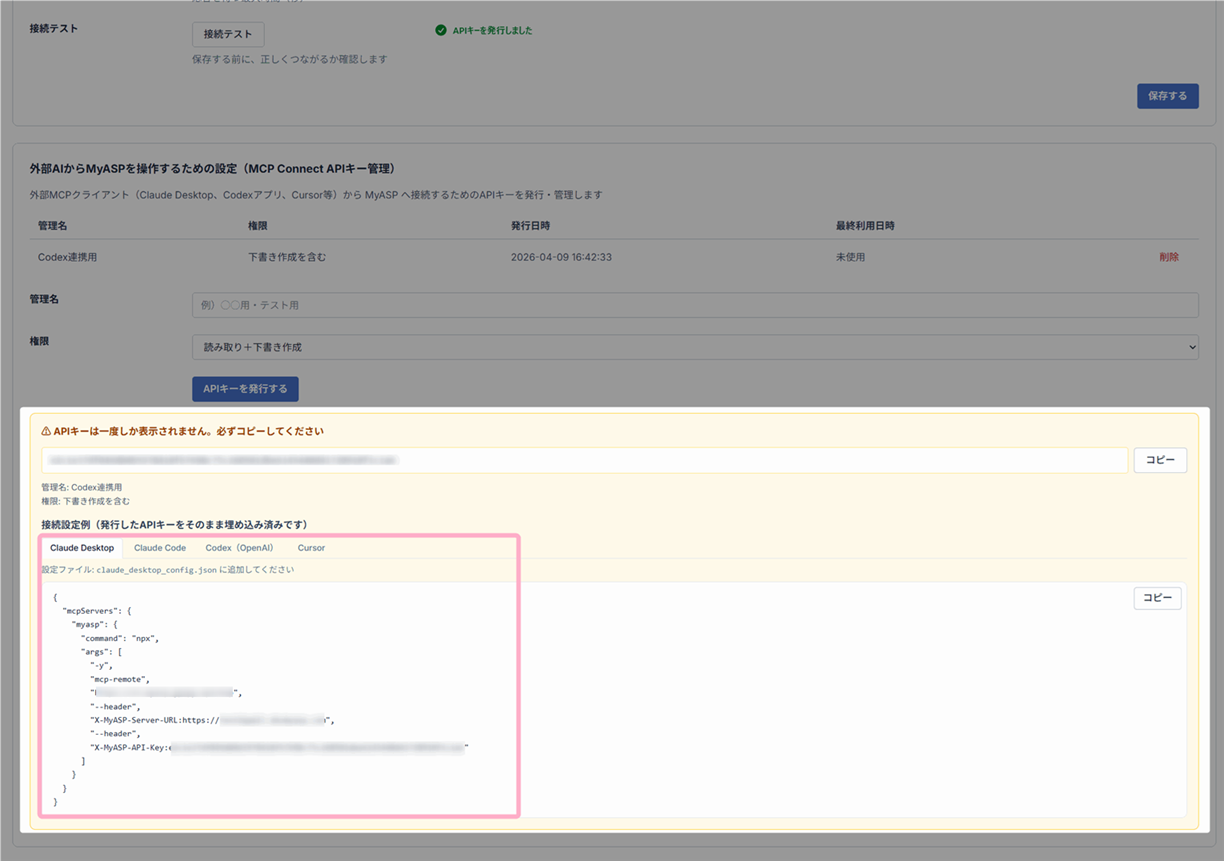Click the 最終利用日時 column header
1224x861 pixels.
(865, 226)
